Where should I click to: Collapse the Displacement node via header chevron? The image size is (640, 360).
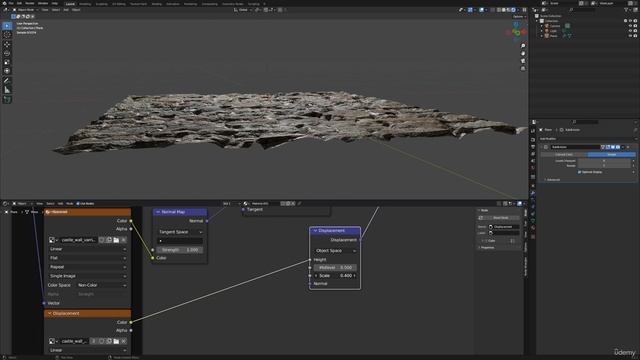click(x=315, y=231)
